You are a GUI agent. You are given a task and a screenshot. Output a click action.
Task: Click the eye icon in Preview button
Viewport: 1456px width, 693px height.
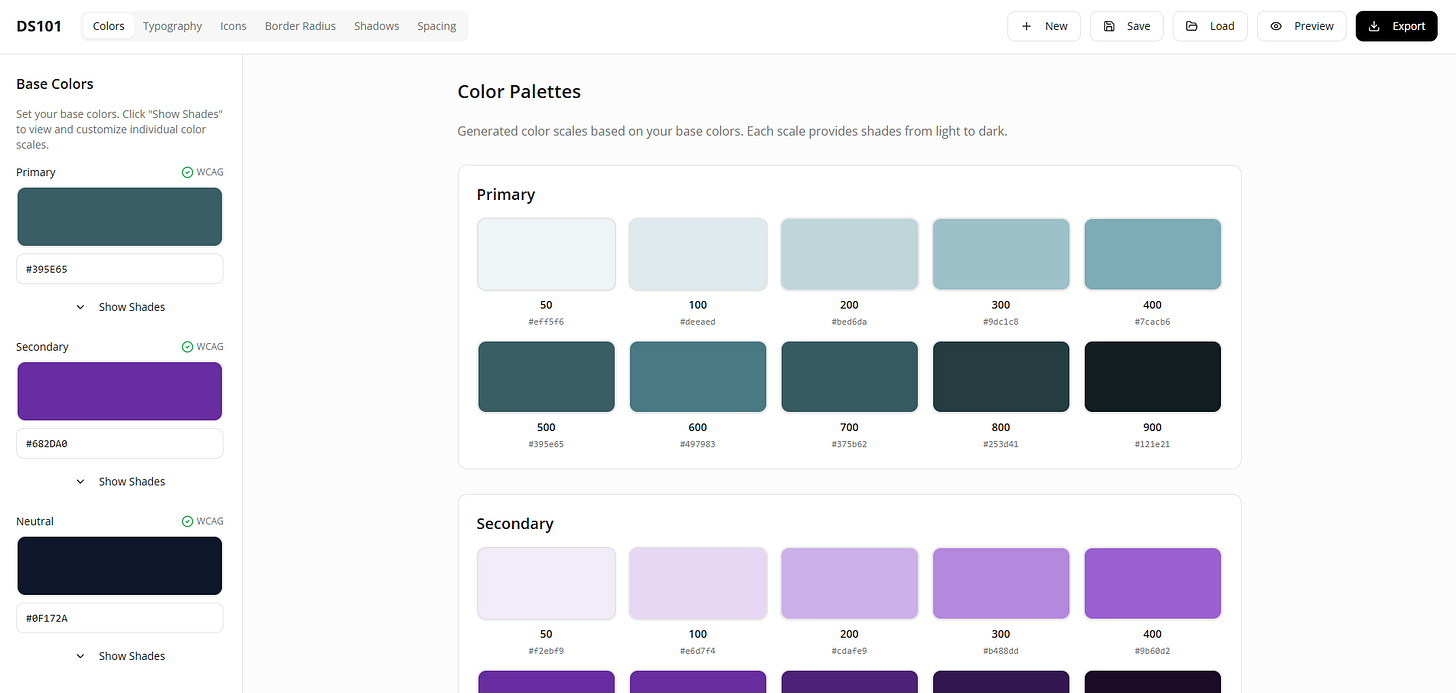pos(1276,26)
